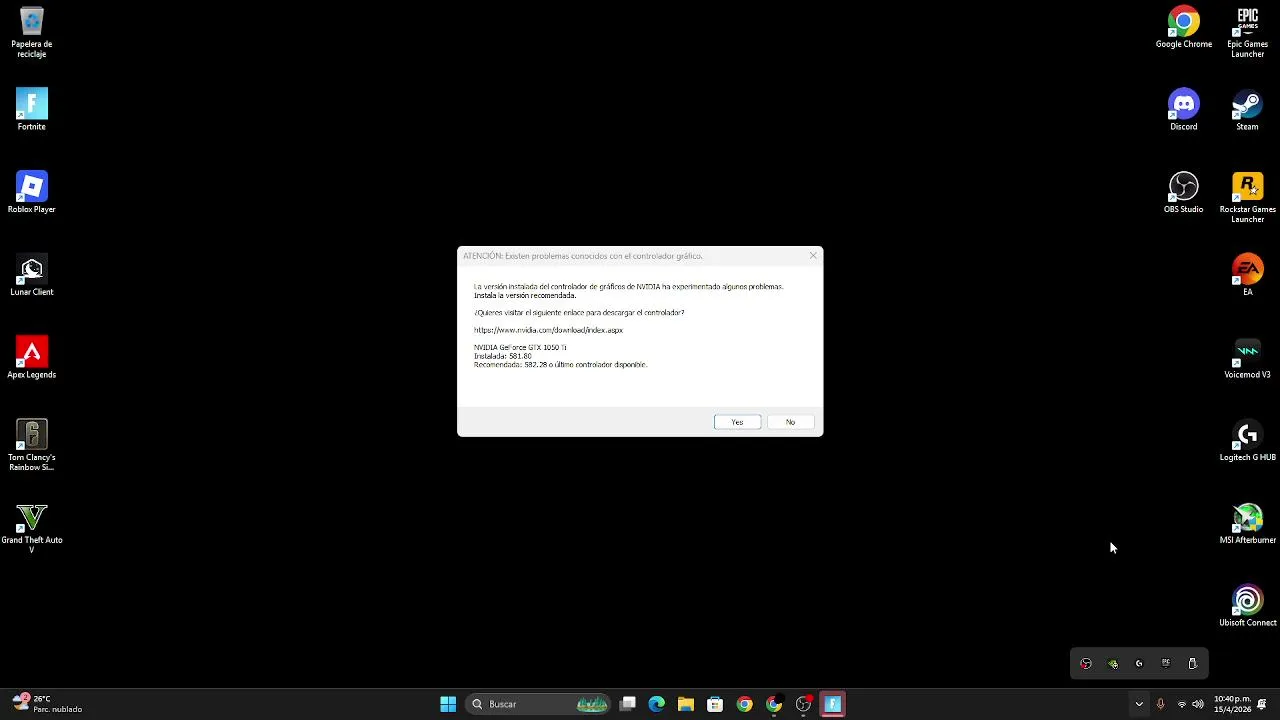Click the 'Recomendada: 582.28' text line

[560, 365]
